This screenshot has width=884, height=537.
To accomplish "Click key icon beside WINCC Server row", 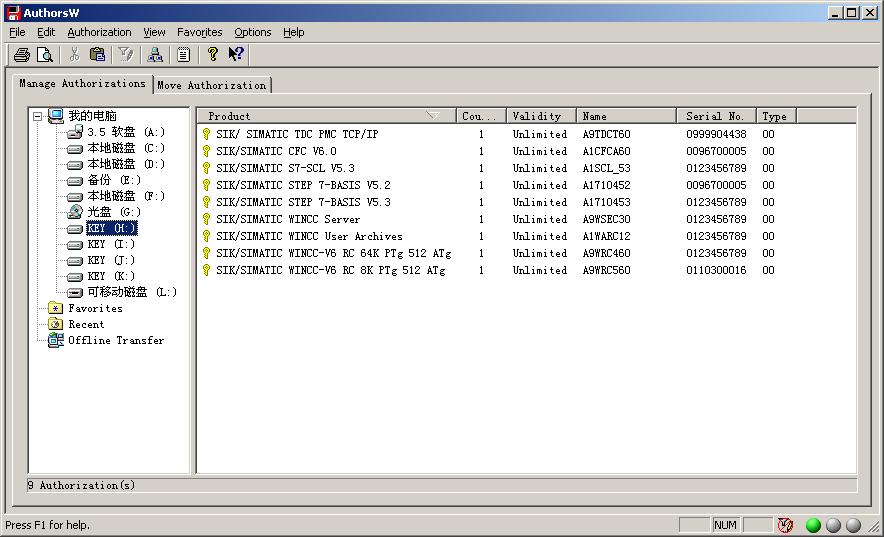I will pos(206,219).
